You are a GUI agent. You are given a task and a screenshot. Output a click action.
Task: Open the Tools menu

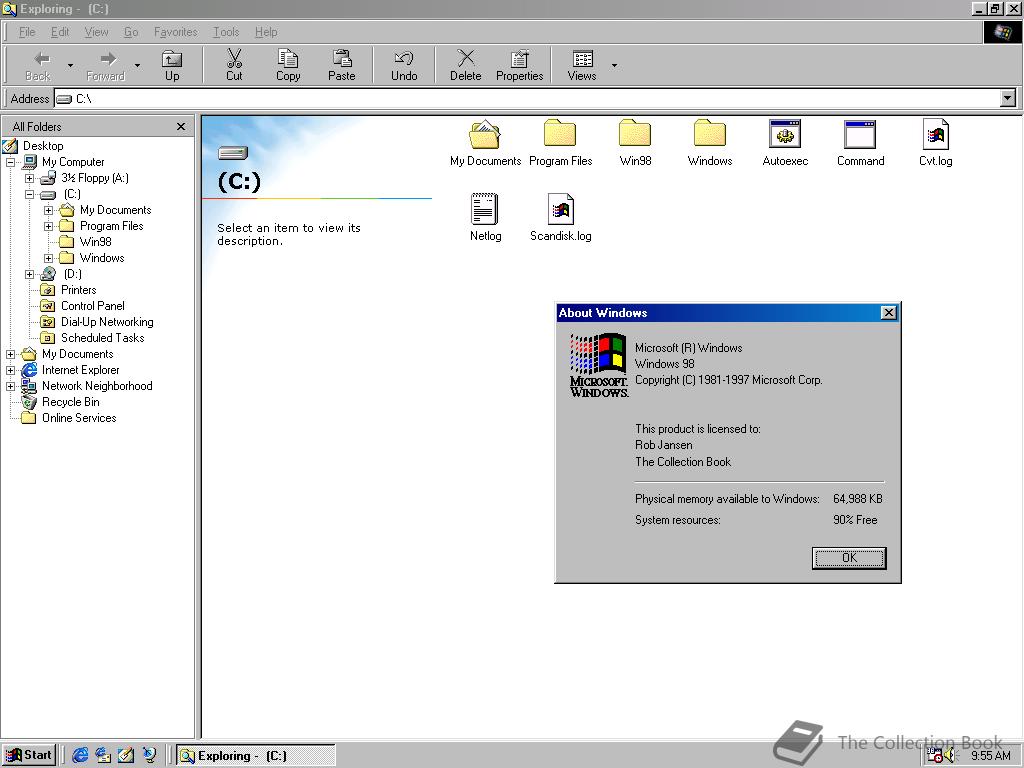(x=226, y=32)
